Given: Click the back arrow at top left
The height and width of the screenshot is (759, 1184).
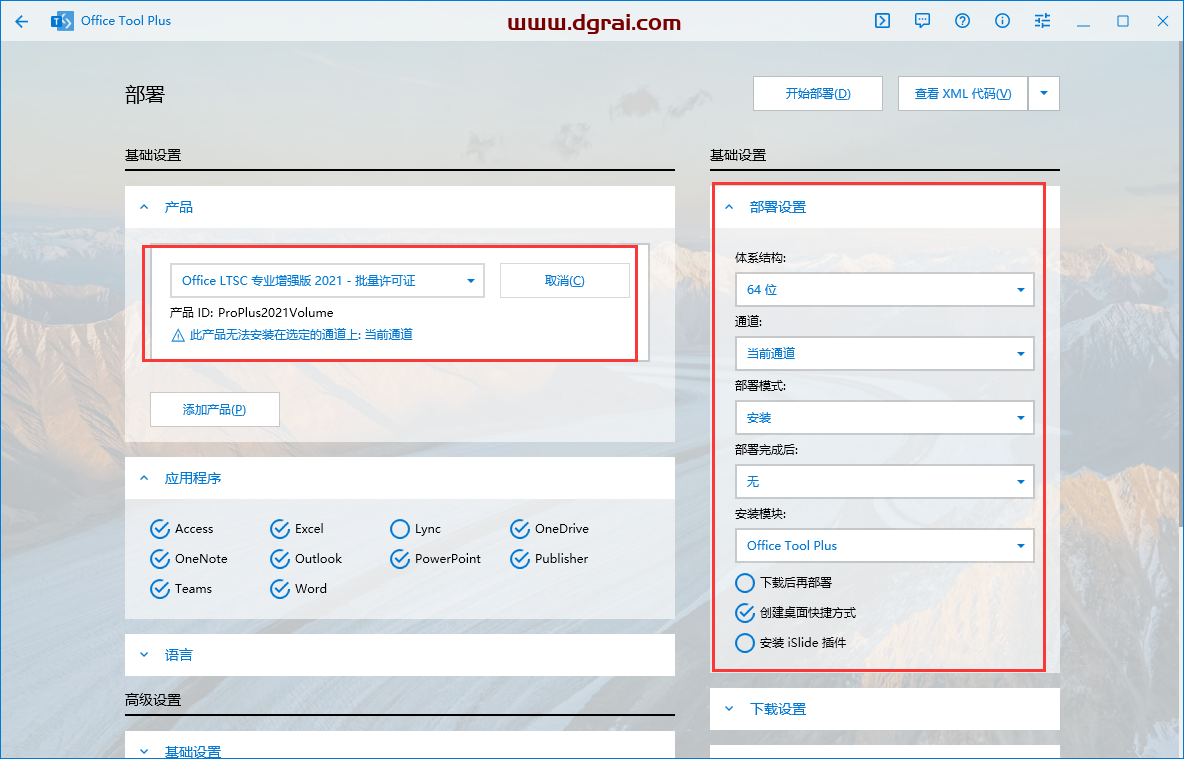Looking at the screenshot, I should coord(21,20).
